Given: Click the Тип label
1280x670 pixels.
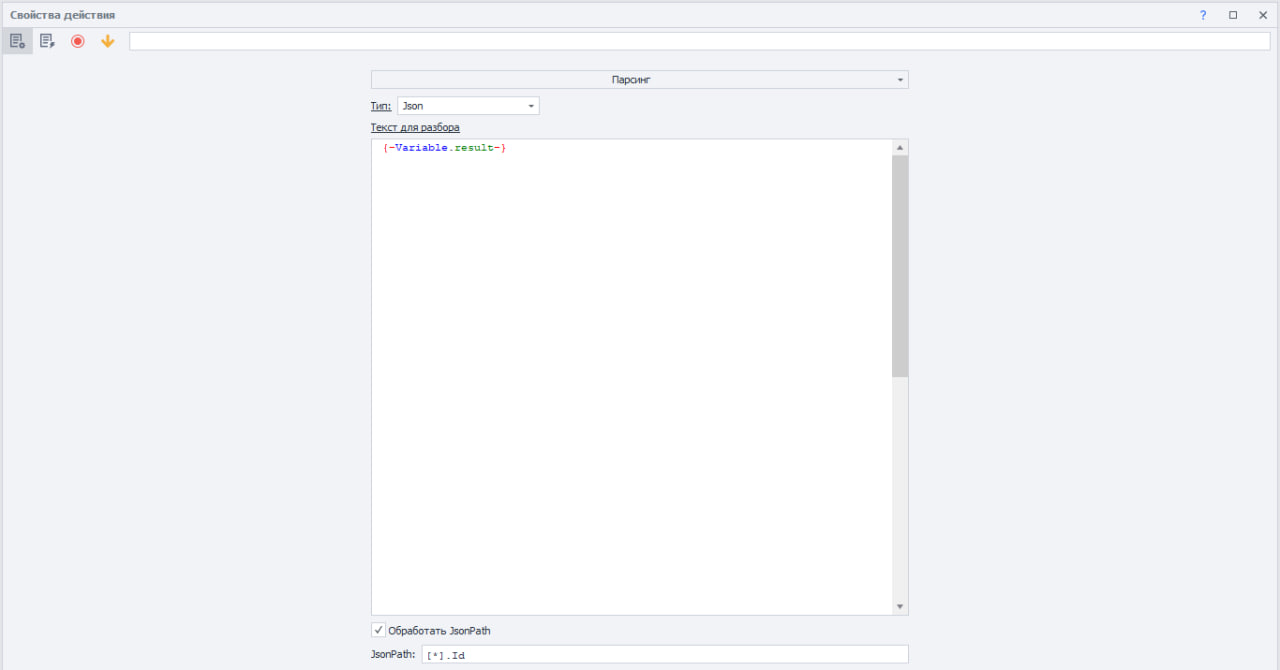Looking at the screenshot, I should [x=381, y=106].
